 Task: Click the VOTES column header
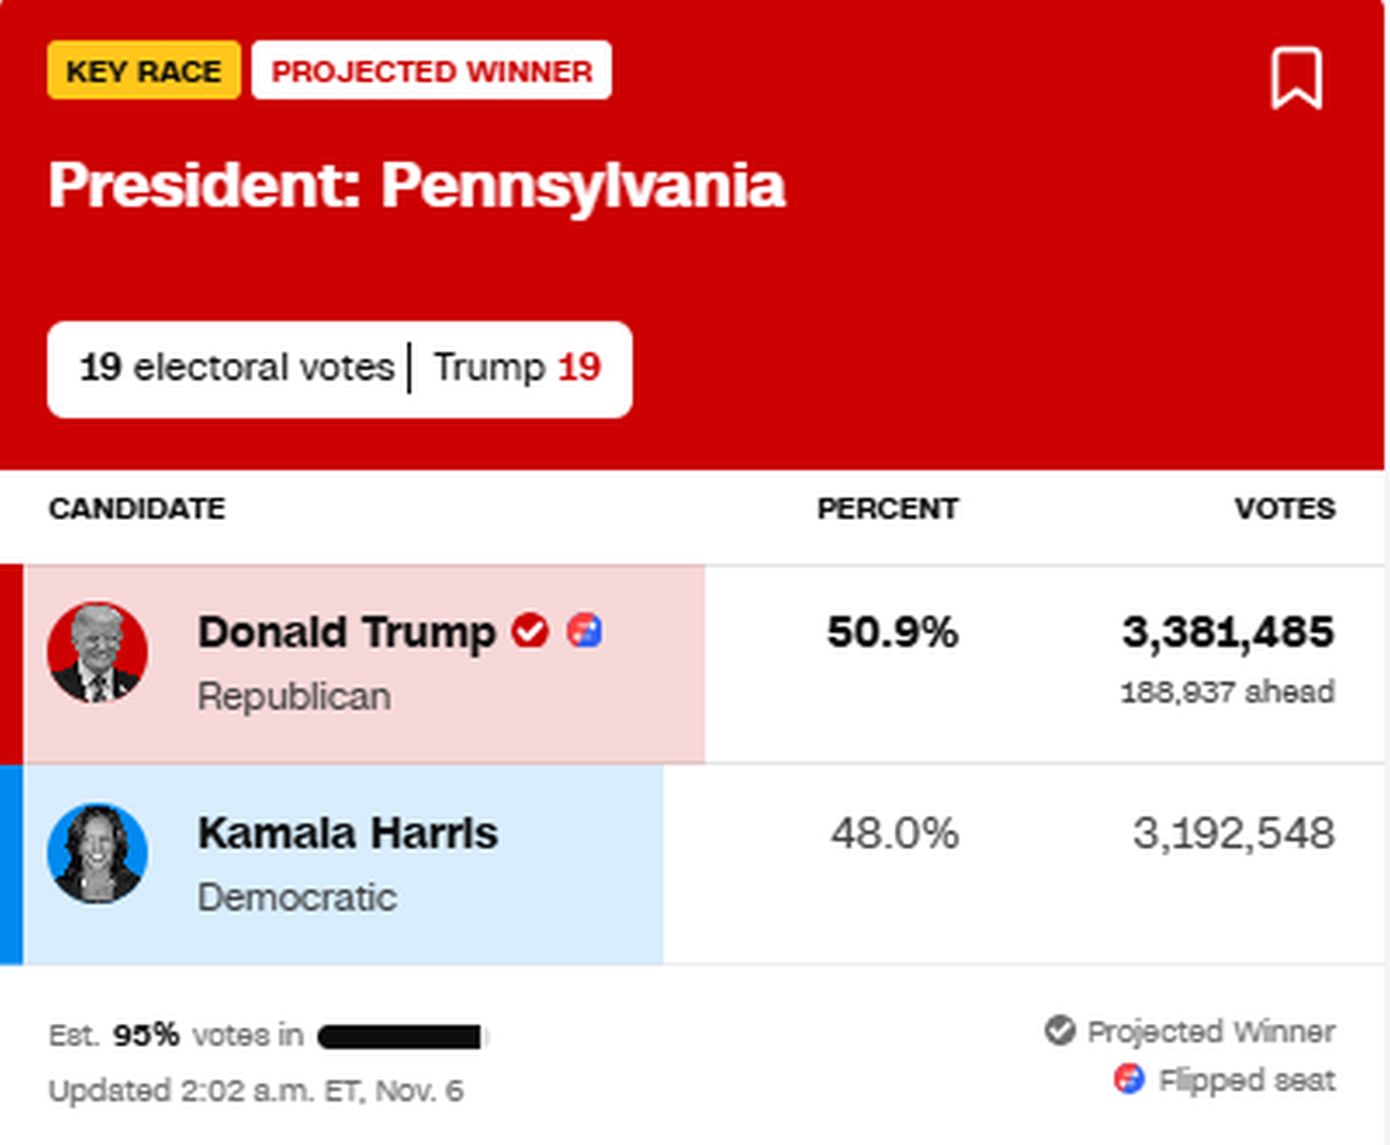pos(1284,508)
